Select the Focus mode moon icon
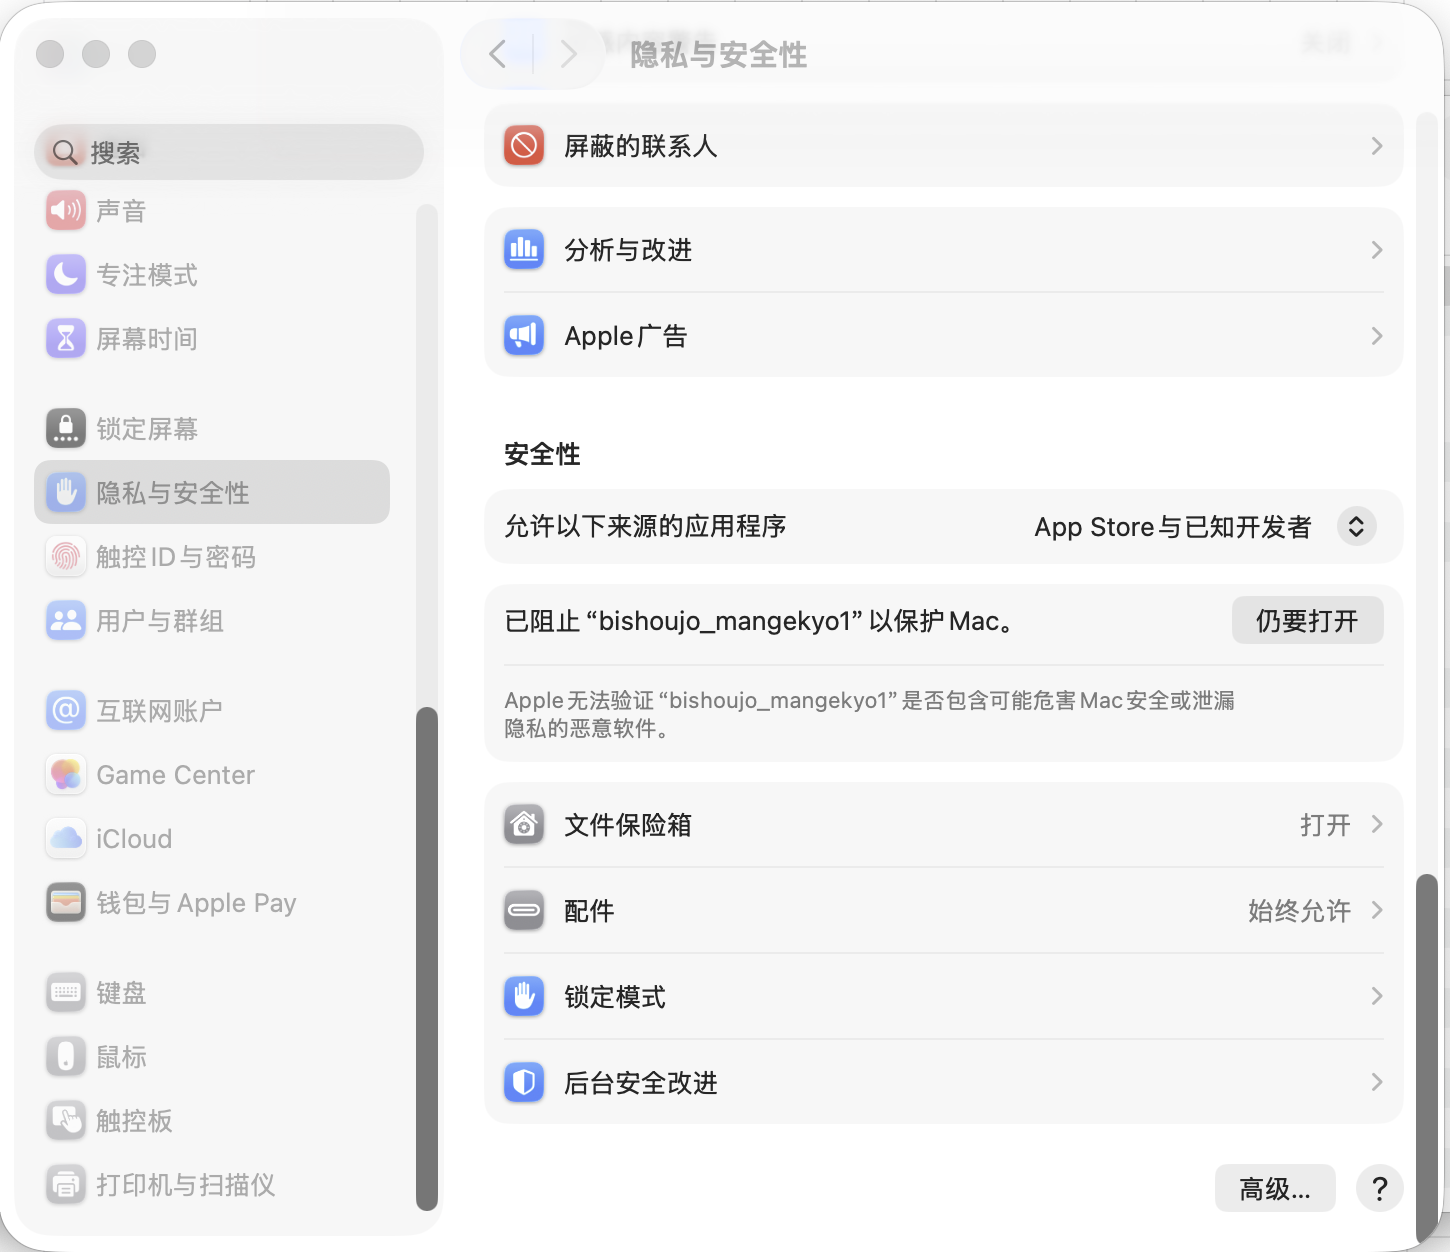Screen dimensions: 1450x1252 click(x=66, y=274)
